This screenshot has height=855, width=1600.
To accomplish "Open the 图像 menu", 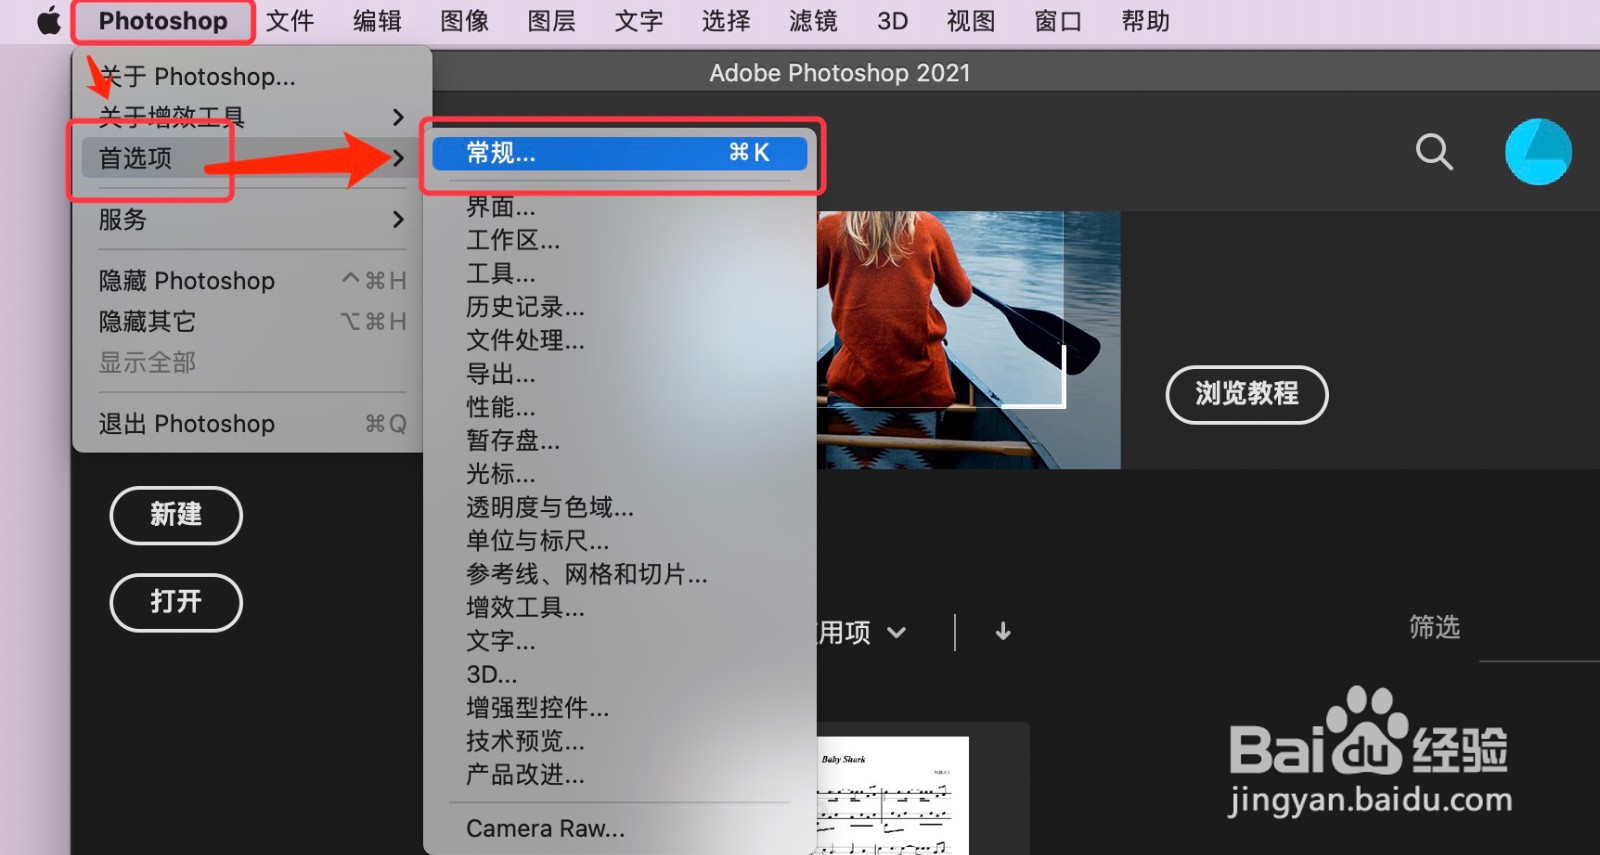I will 465,21.
